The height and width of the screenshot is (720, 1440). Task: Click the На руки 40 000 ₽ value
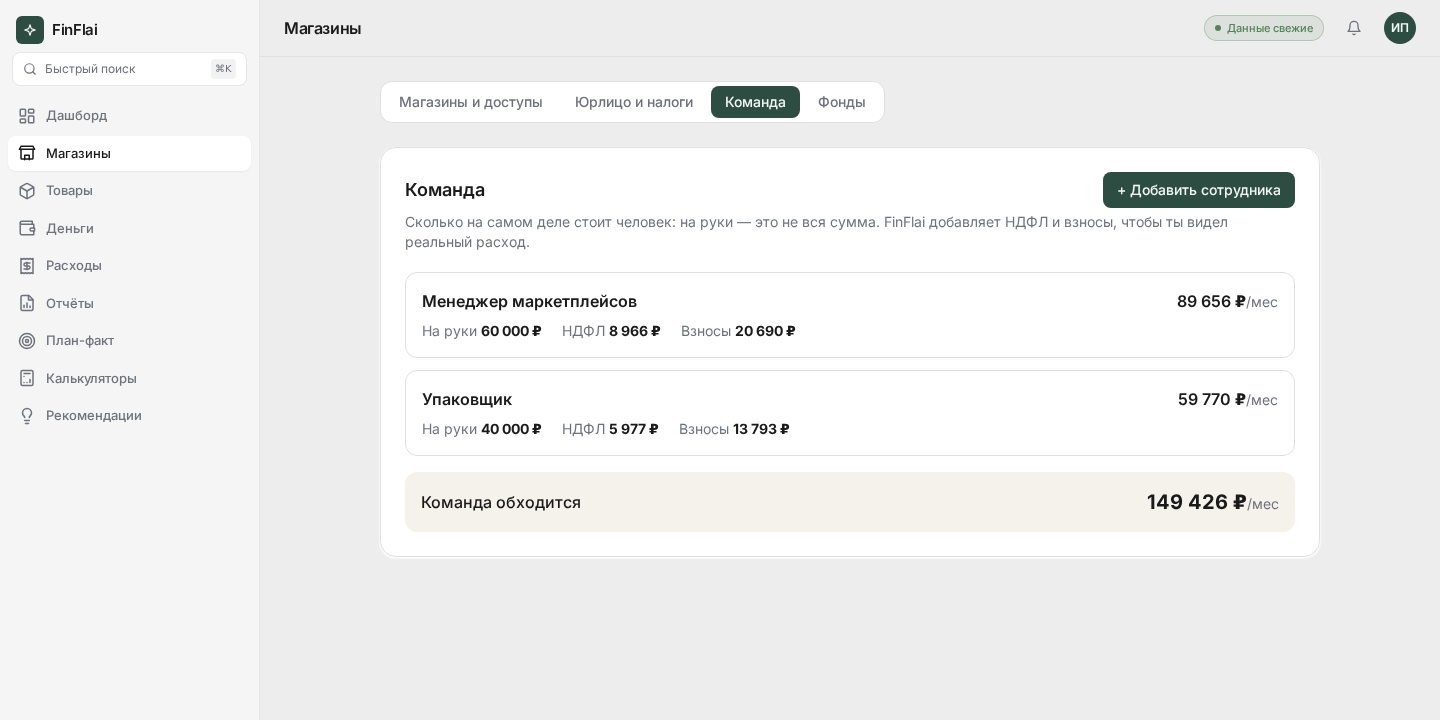482,429
